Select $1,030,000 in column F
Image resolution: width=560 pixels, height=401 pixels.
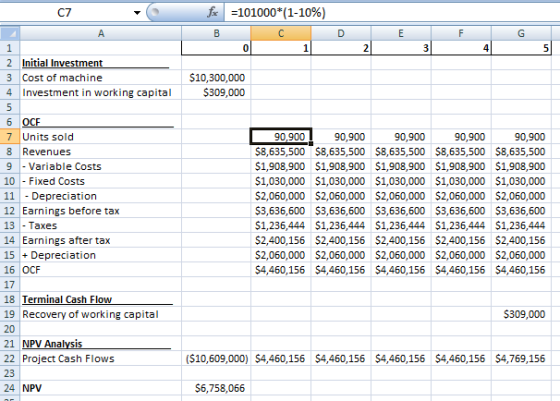(x=461, y=181)
